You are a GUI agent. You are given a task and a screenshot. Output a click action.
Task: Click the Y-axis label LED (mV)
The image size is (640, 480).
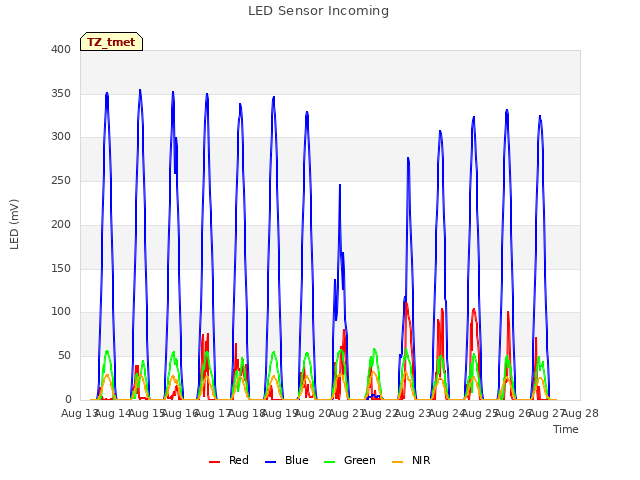click(x=14, y=224)
